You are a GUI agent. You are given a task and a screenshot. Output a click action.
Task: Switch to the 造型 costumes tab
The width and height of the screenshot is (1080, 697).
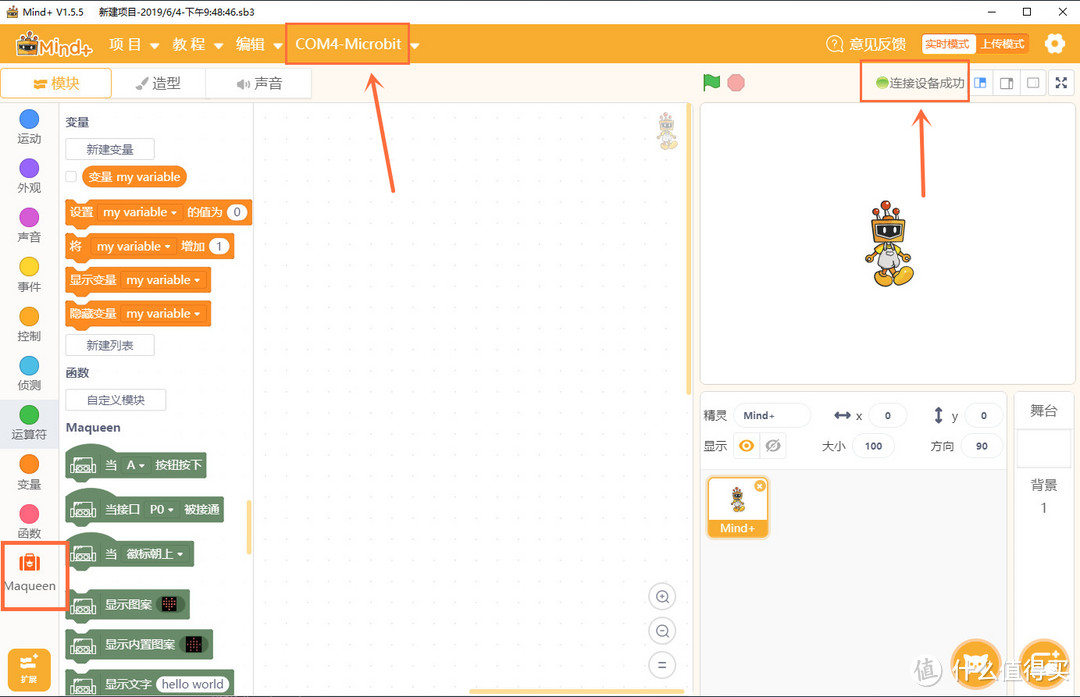[x=158, y=83]
